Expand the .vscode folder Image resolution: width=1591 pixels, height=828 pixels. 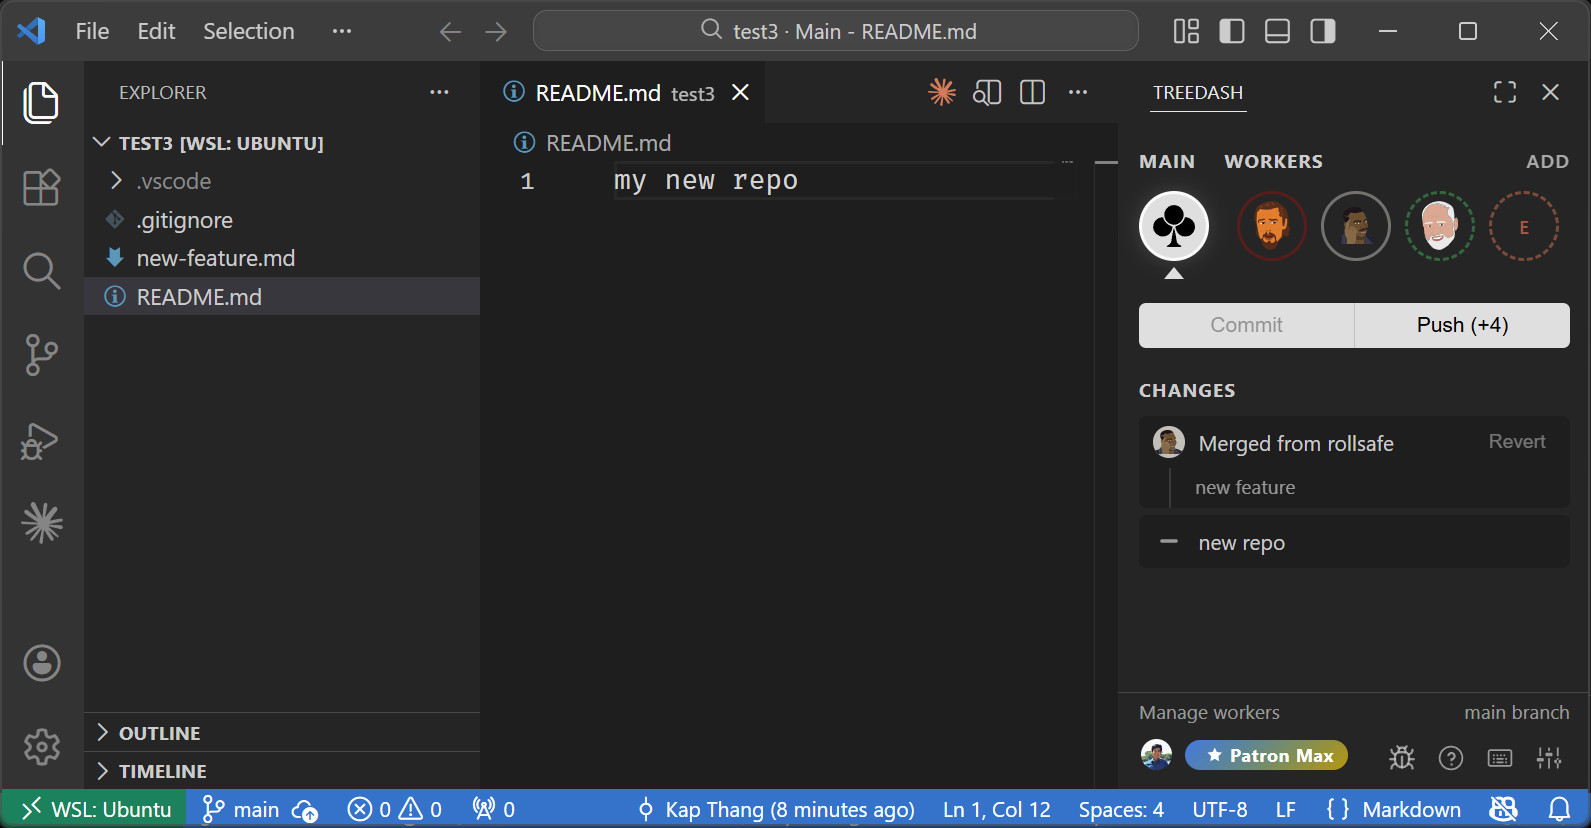[x=282, y=181]
